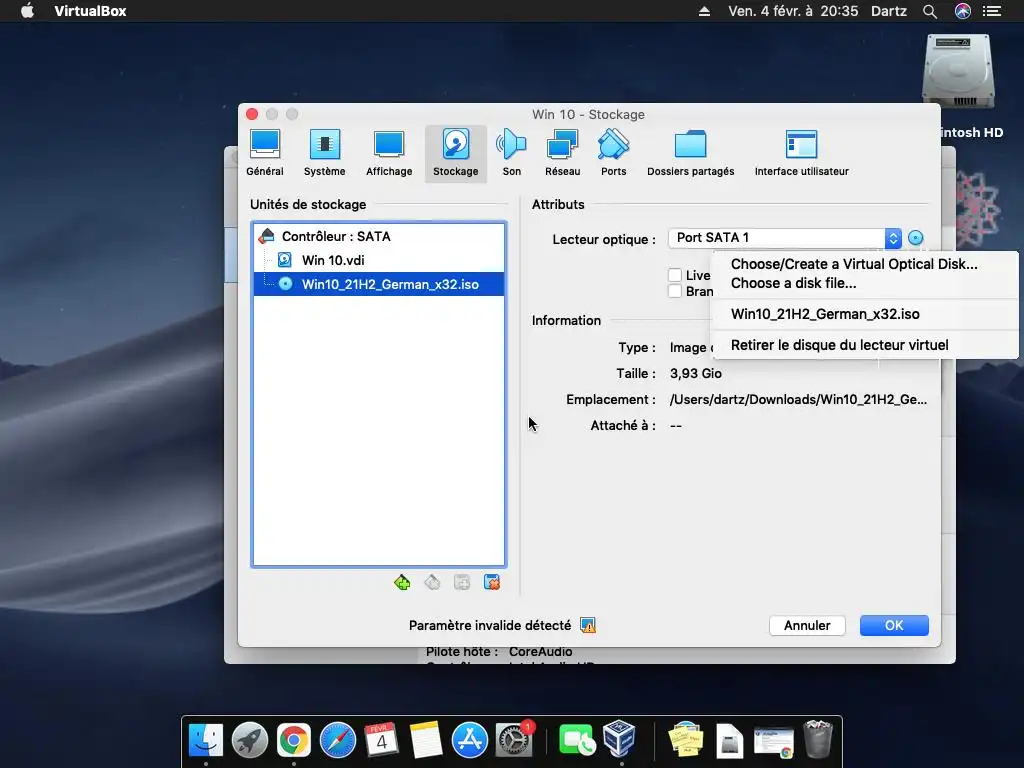The height and width of the screenshot is (768, 1024).
Task: Select Win10_21H2_German_x32.iso in storage tree
Action: pos(379,284)
